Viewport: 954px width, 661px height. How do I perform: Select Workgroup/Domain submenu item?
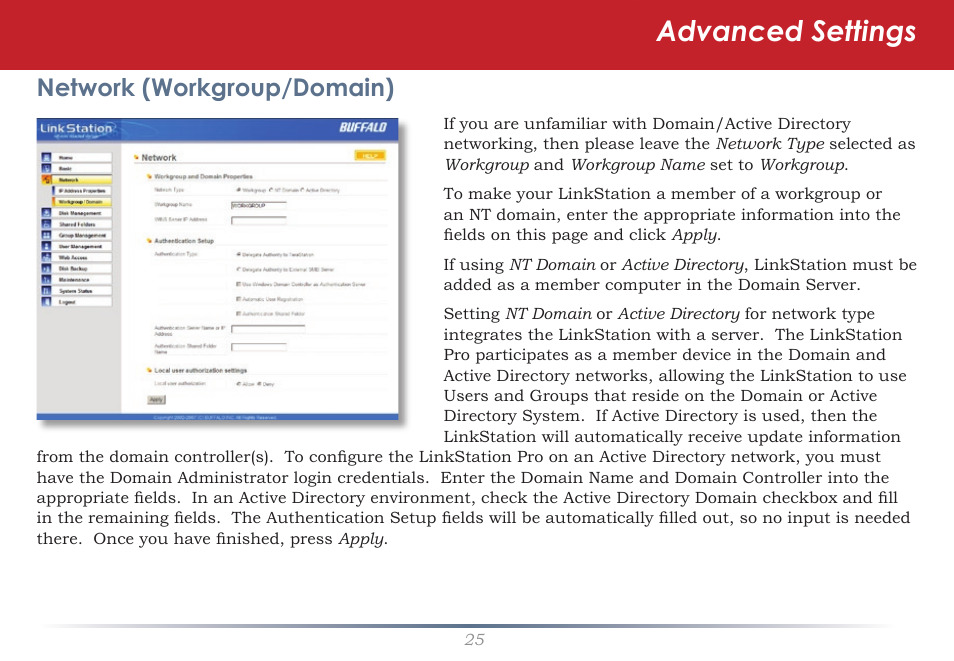[83, 201]
